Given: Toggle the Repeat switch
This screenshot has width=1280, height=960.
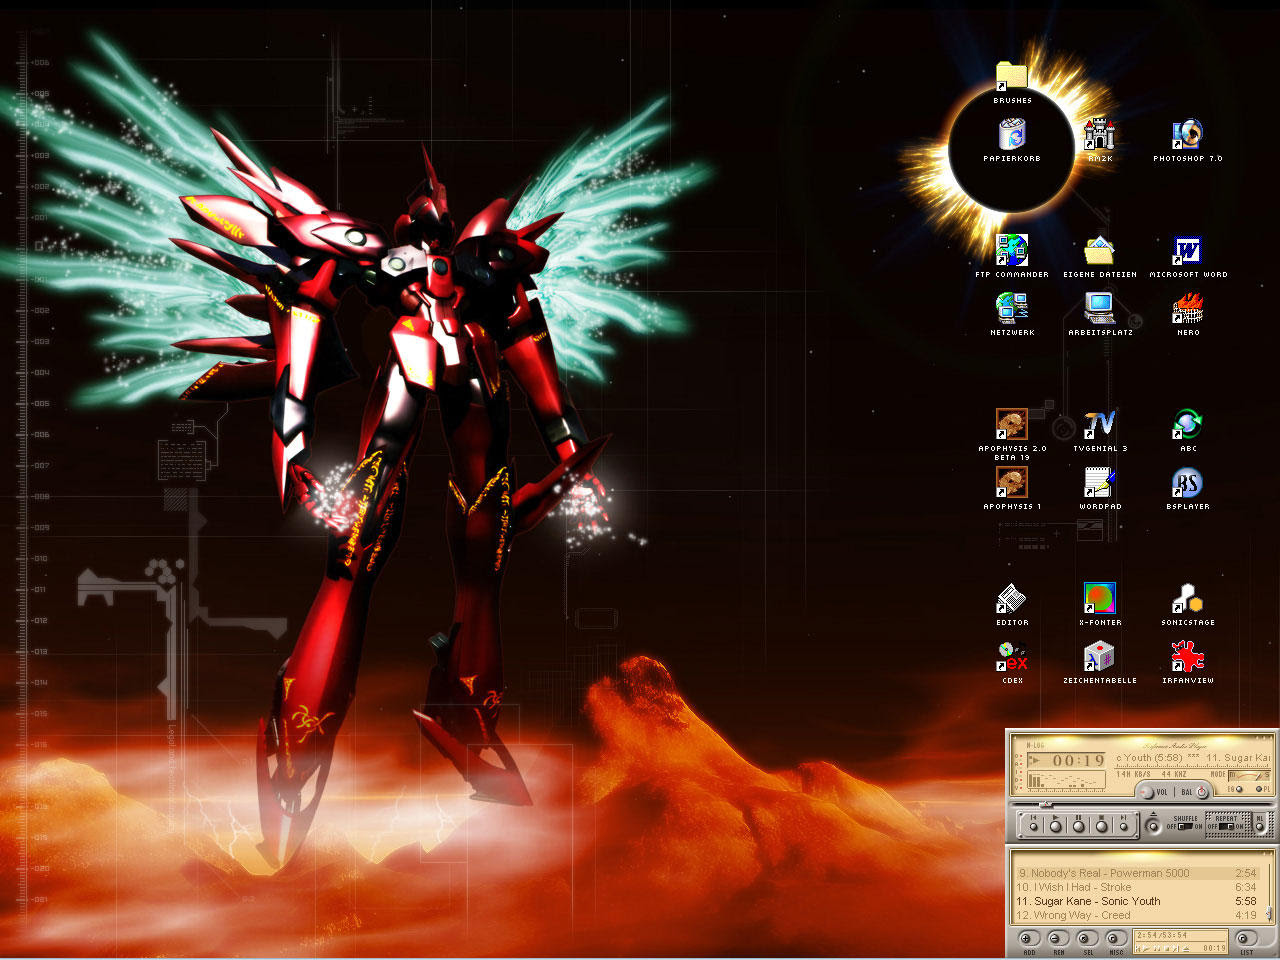Looking at the screenshot, I should pyautogui.click(x=1226, y=826).
